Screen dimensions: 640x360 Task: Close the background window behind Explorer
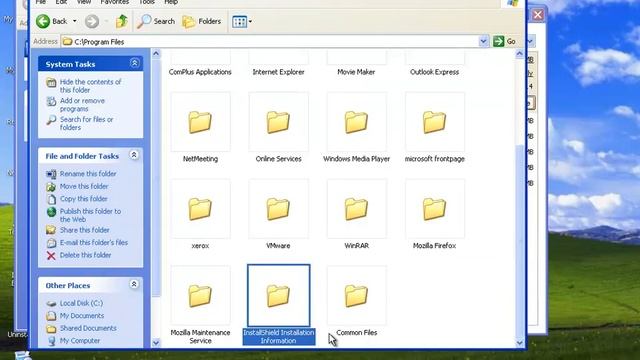point(538,15)
